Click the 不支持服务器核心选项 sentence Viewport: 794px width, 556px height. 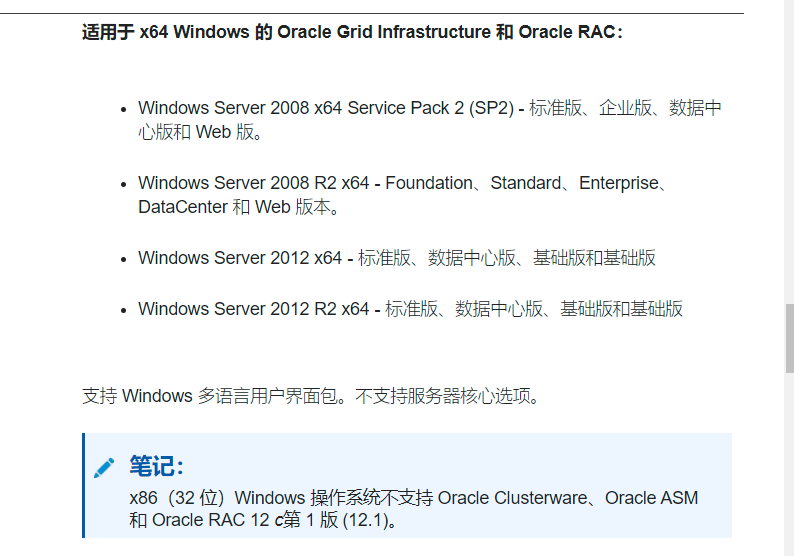coord(443,396)
